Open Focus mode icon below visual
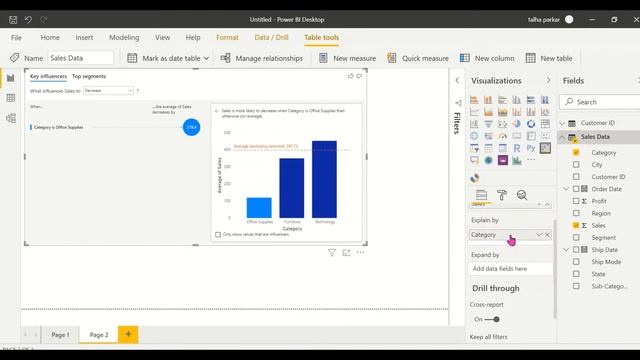The width and height of the screenshot is (640, 360). (346, 253)
